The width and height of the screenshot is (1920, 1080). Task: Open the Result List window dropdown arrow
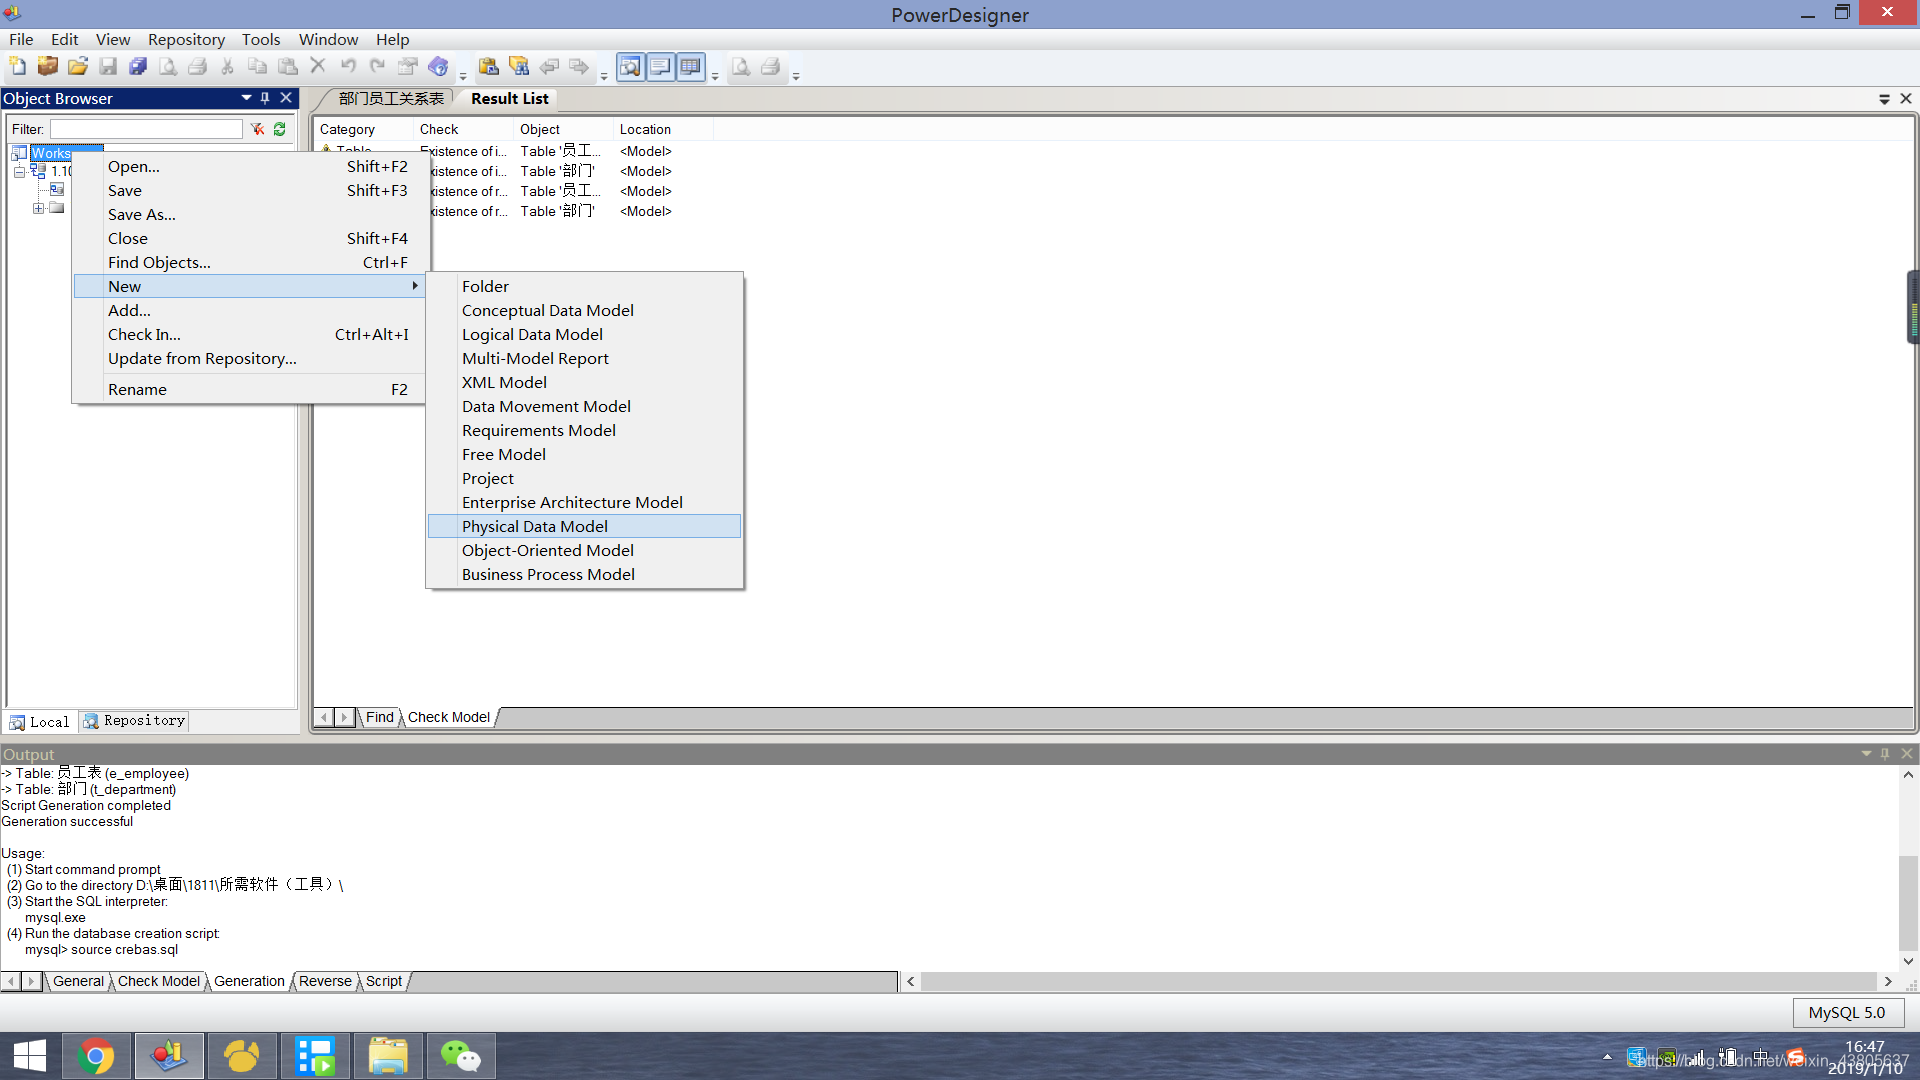coord(1884,99)
